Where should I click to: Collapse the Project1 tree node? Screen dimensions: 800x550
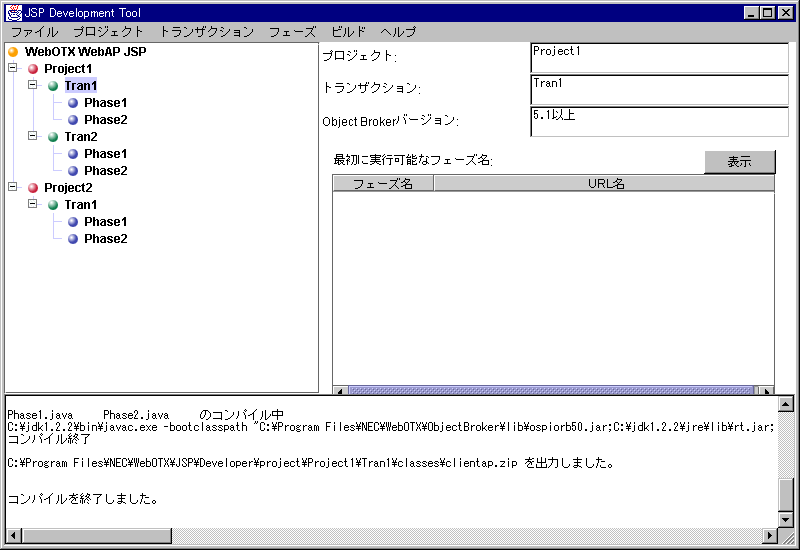click(12, 69)
